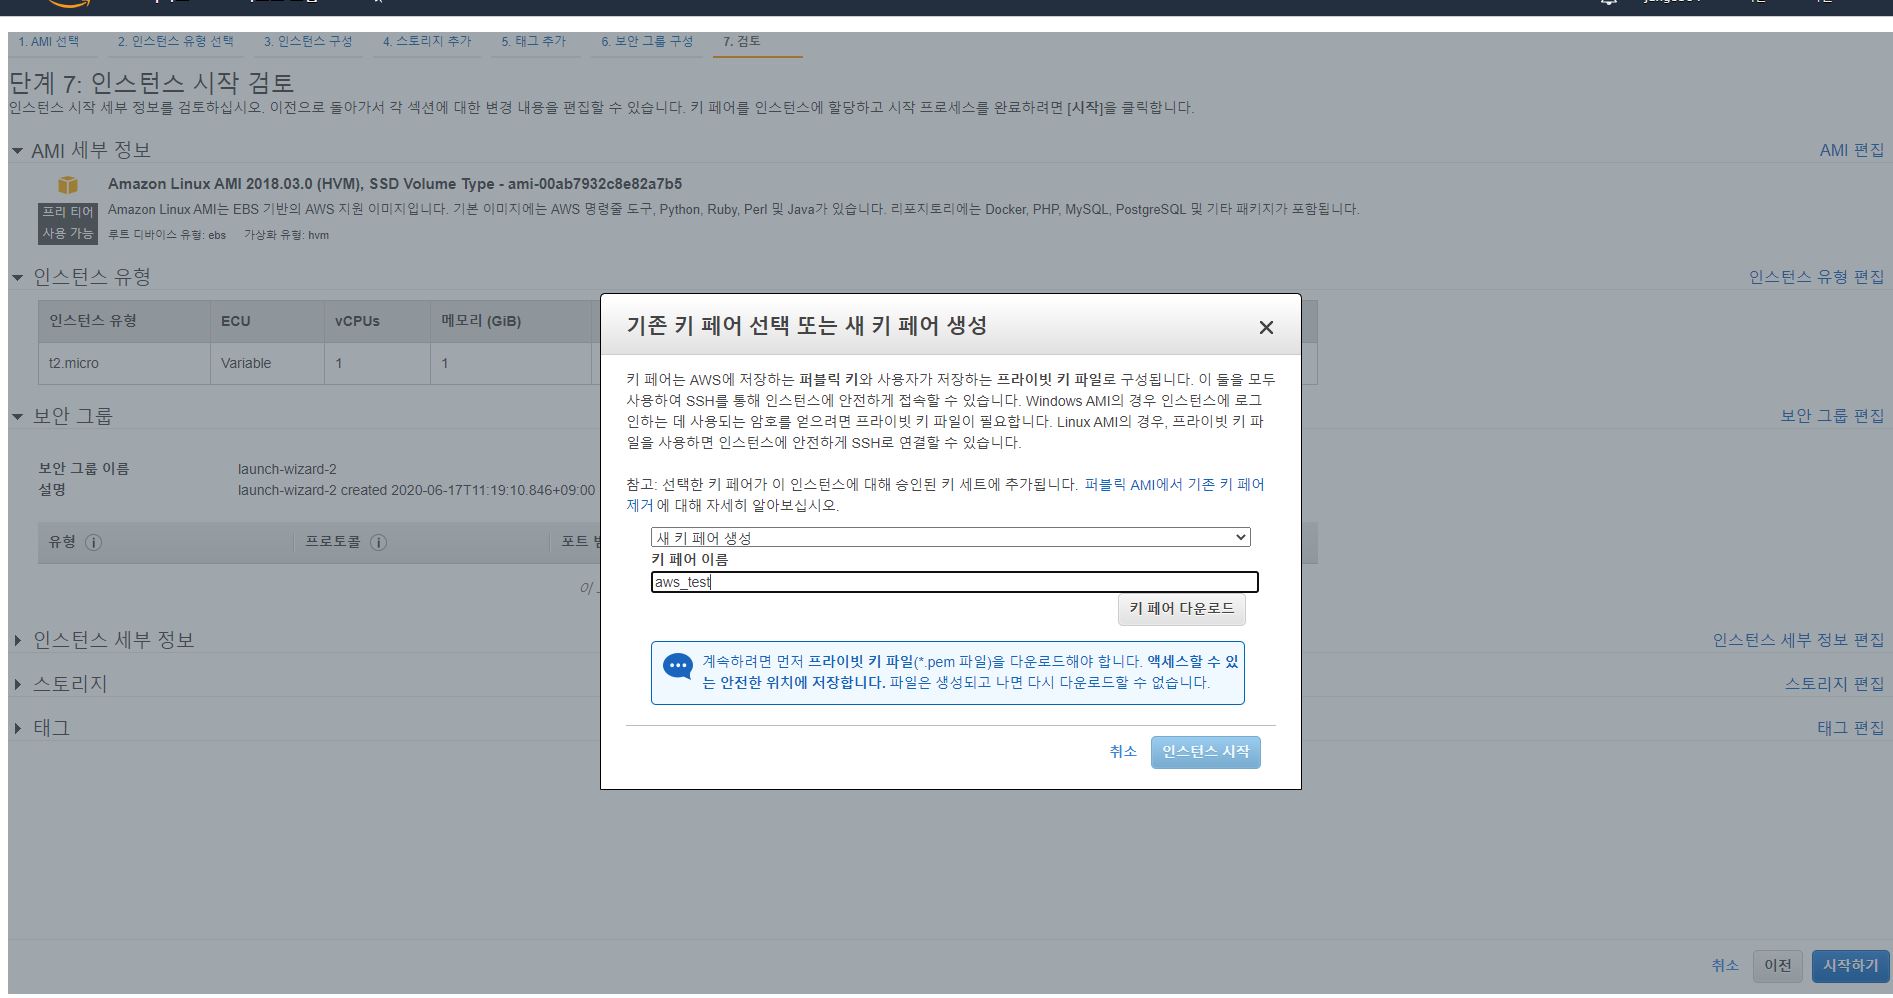Click the 인스턴스 유형 편집 link
This screenshot has width=1893, height=998.
point(1816,277)
